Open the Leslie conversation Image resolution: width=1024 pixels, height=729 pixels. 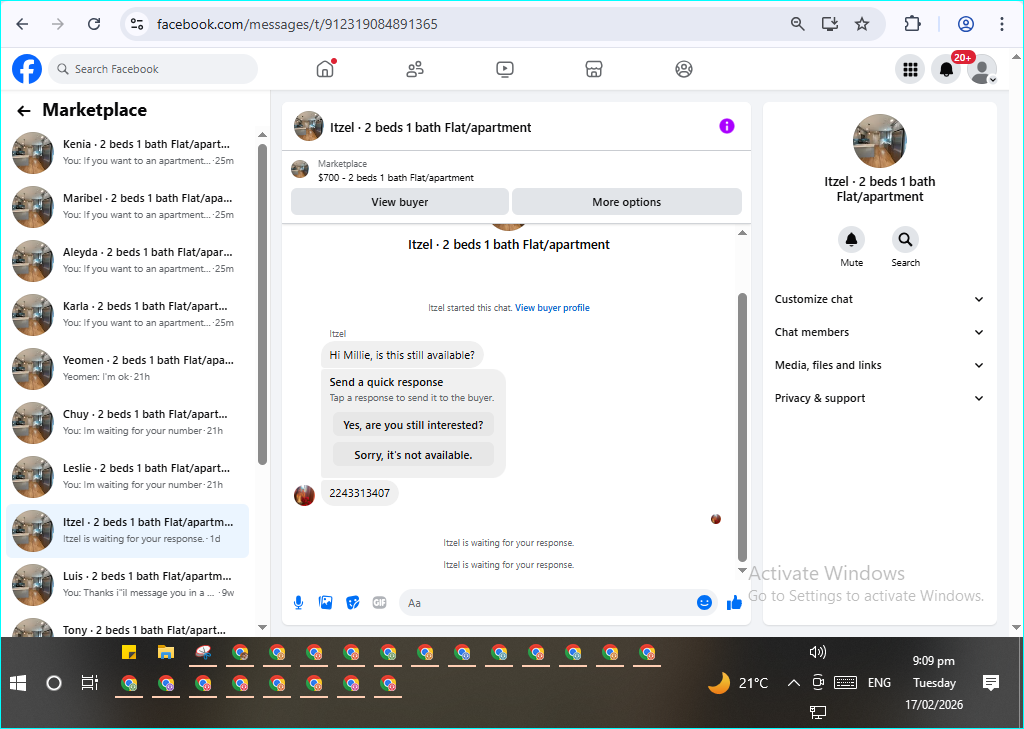[x=128, y=476]
